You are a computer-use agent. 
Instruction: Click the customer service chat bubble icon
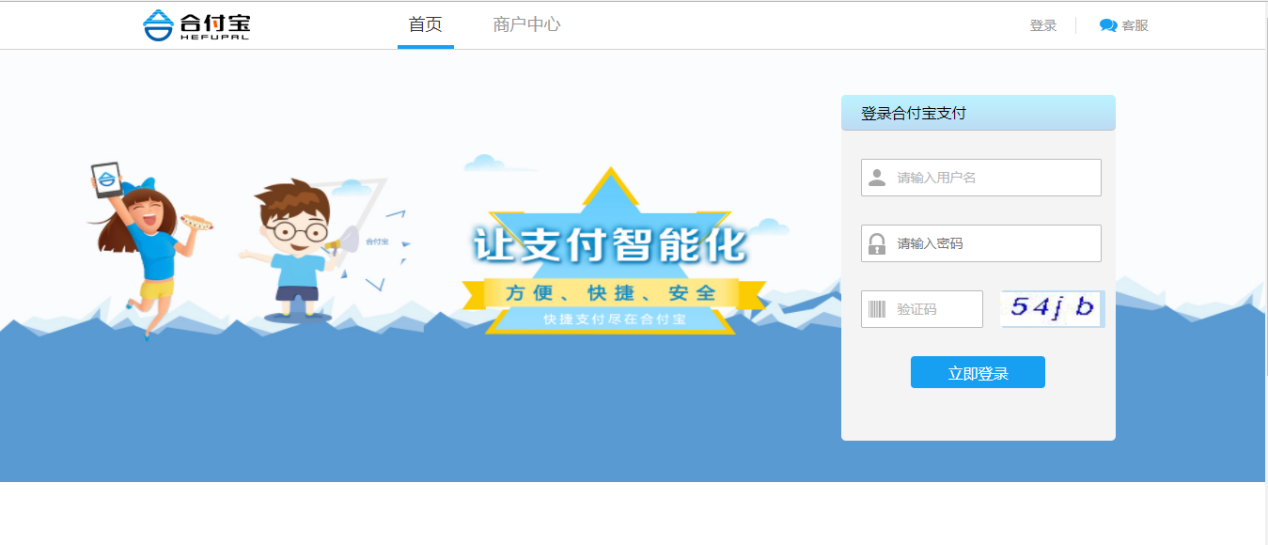click(1108, 26)
